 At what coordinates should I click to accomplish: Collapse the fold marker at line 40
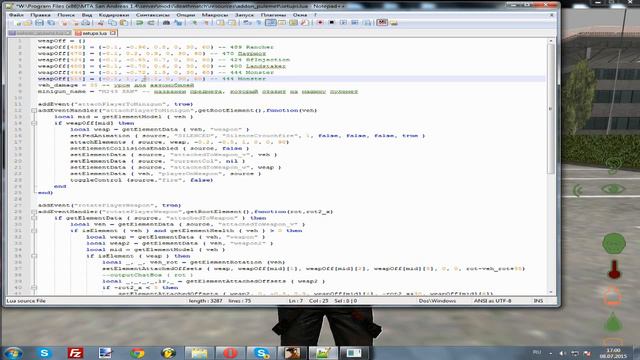pos(34,287)
